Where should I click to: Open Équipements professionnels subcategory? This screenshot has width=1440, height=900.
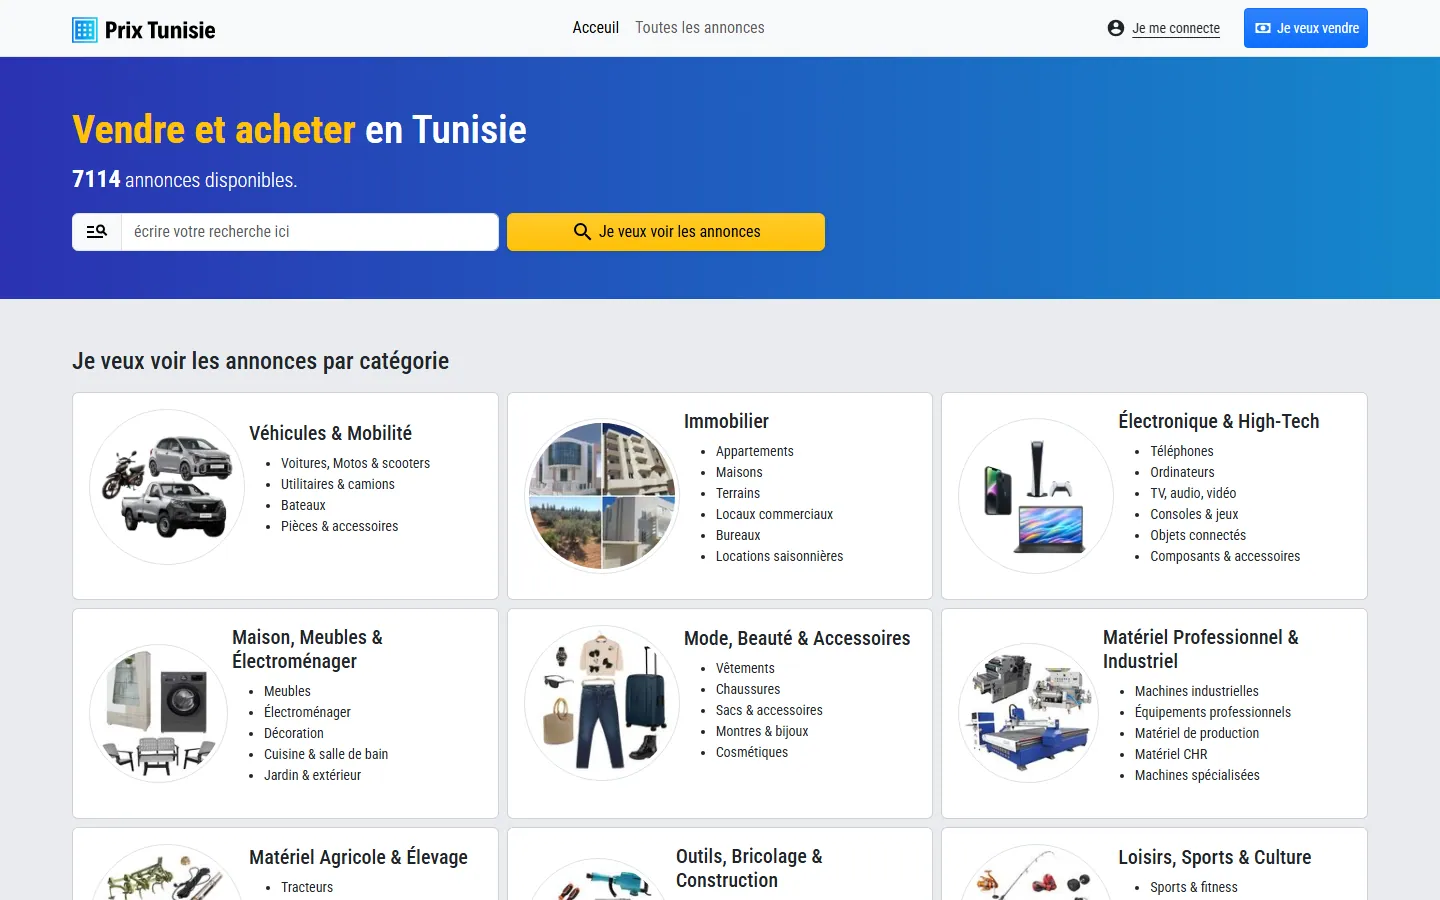pos(1213,712)
